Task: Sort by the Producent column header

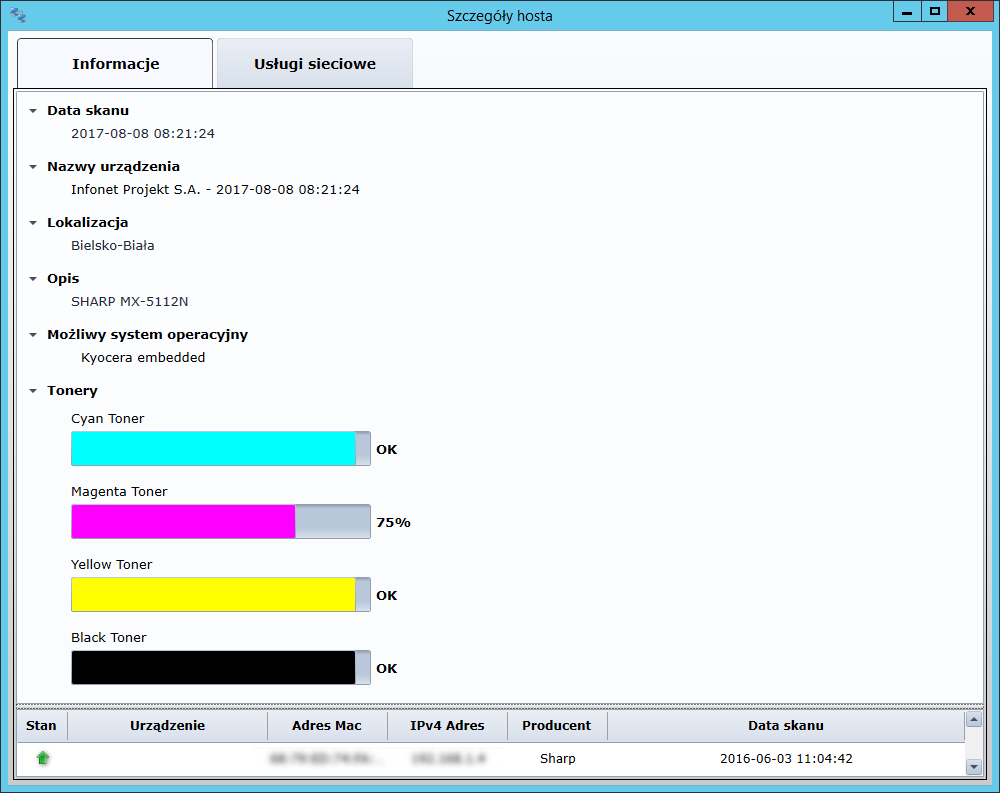Action: click(557, 726)
